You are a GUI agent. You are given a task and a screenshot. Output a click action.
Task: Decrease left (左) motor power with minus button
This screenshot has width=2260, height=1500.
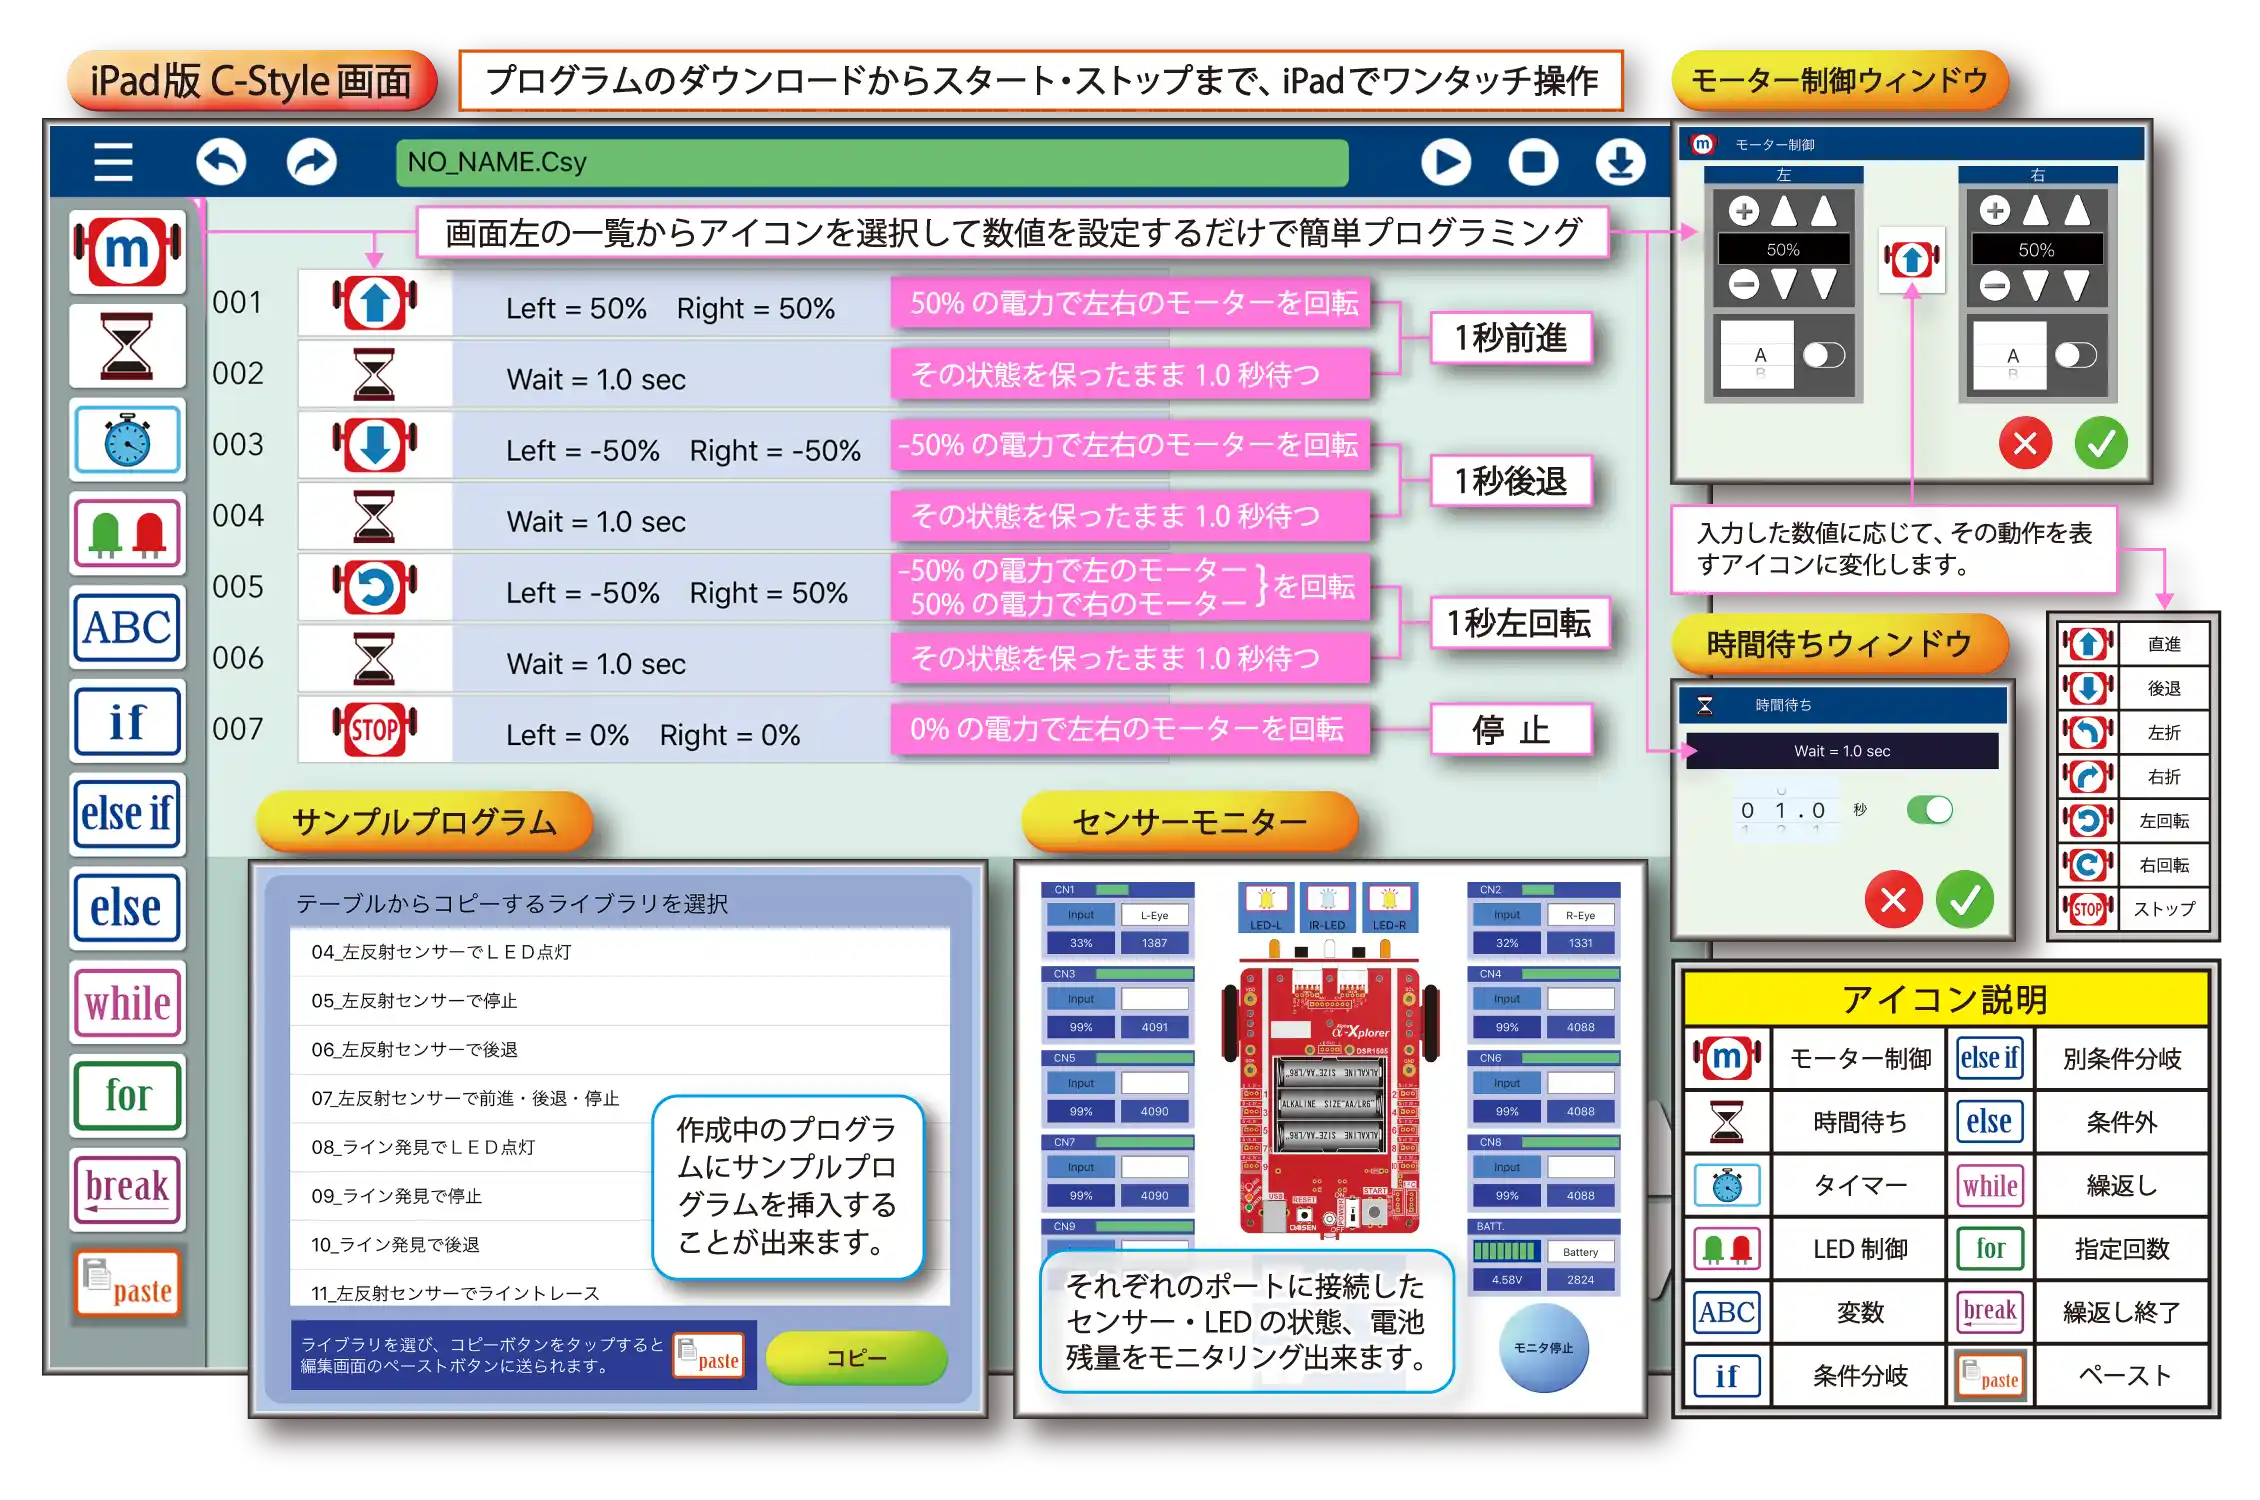[1744, 285]
